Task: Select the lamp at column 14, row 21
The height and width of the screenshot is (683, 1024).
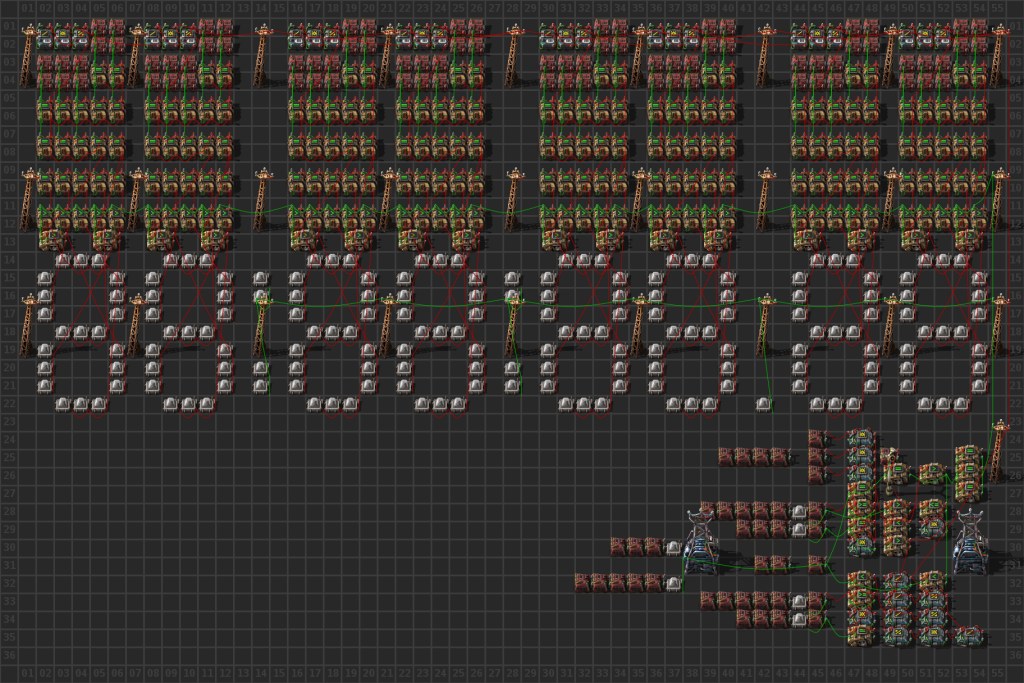Action: [x=260, y=387]
